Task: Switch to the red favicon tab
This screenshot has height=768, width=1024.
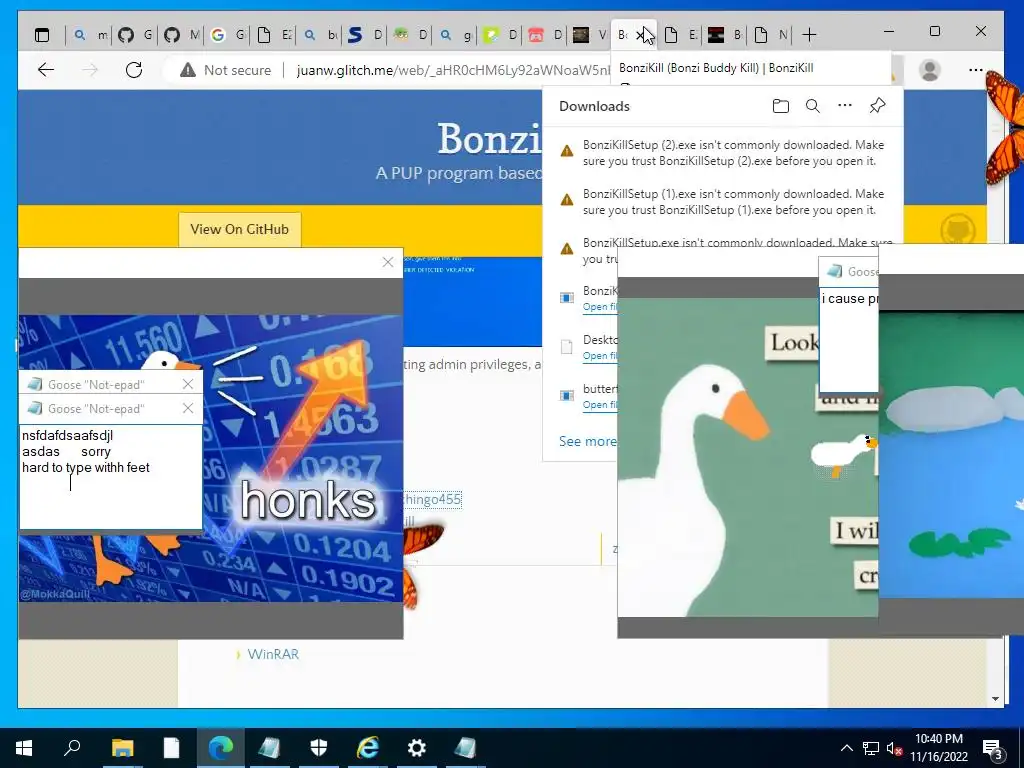Action: coord(546,35)
